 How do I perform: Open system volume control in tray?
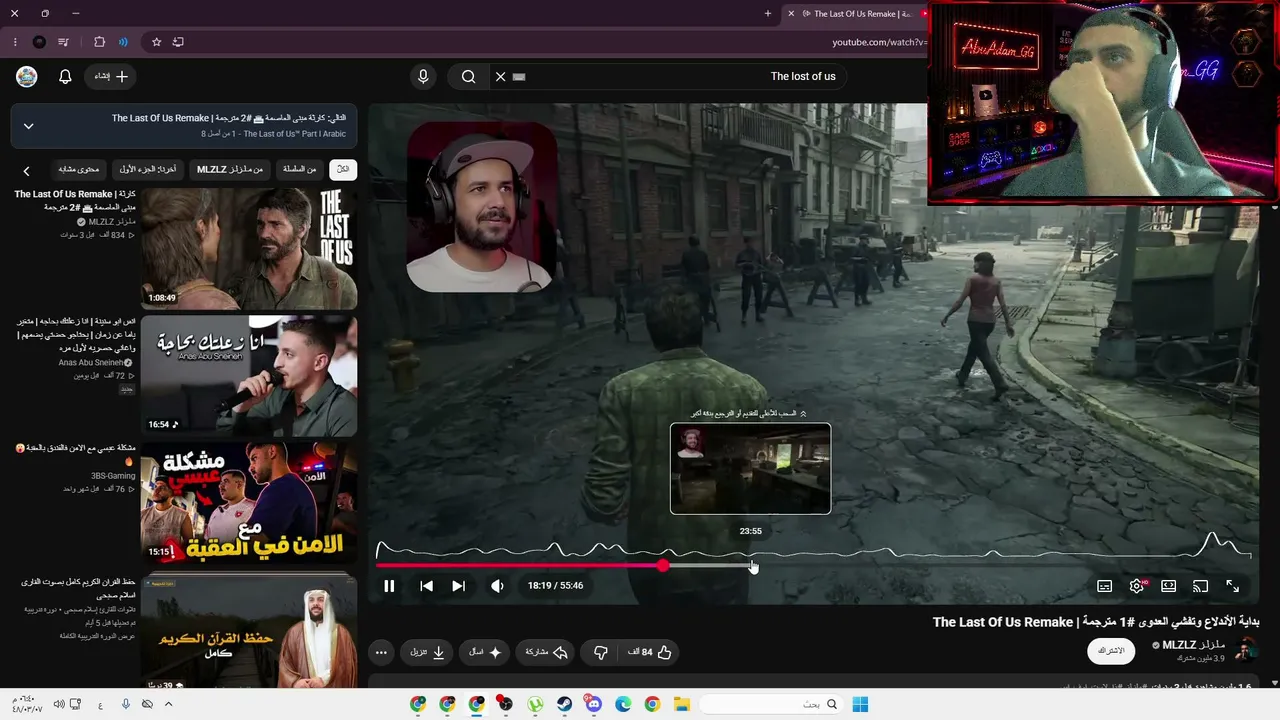pos(59,705)
